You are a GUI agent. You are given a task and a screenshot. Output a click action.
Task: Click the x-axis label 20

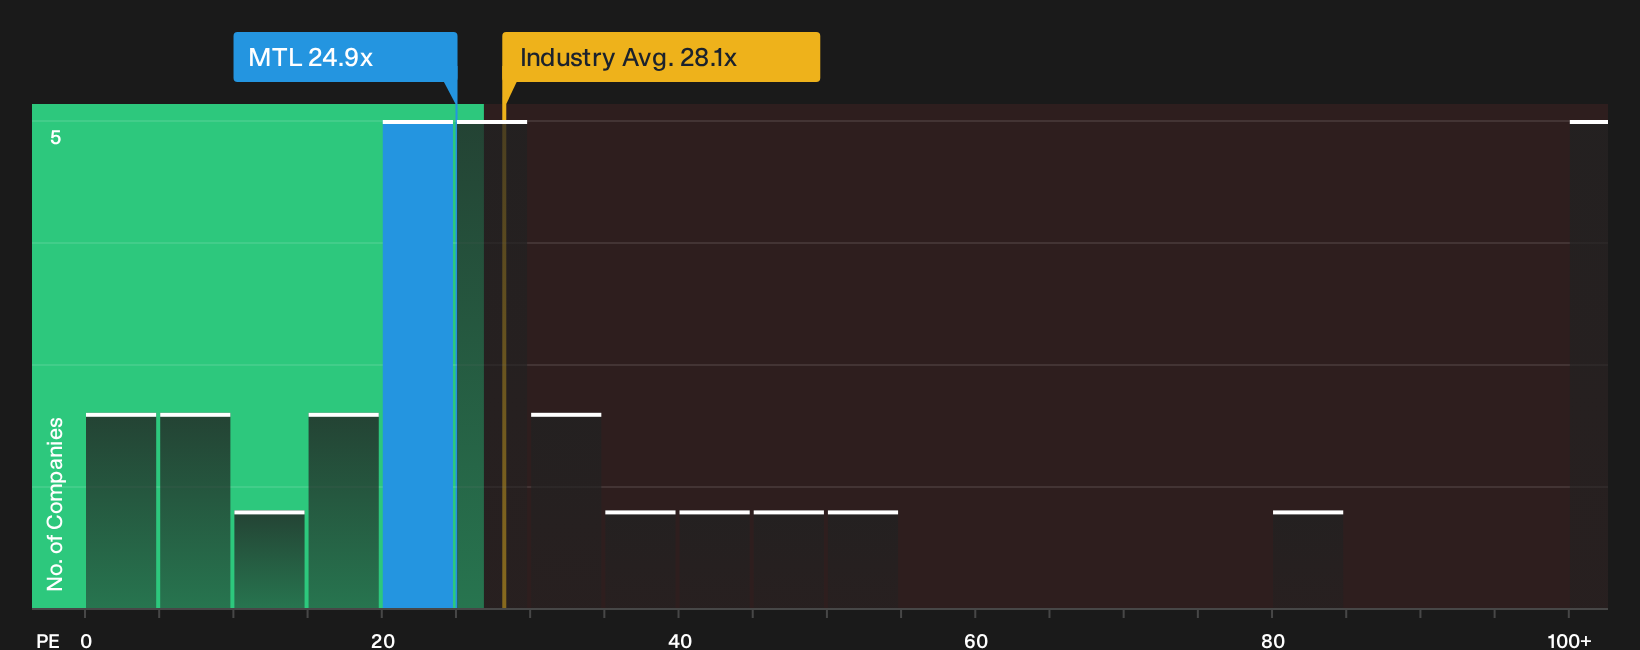(383, 640)
